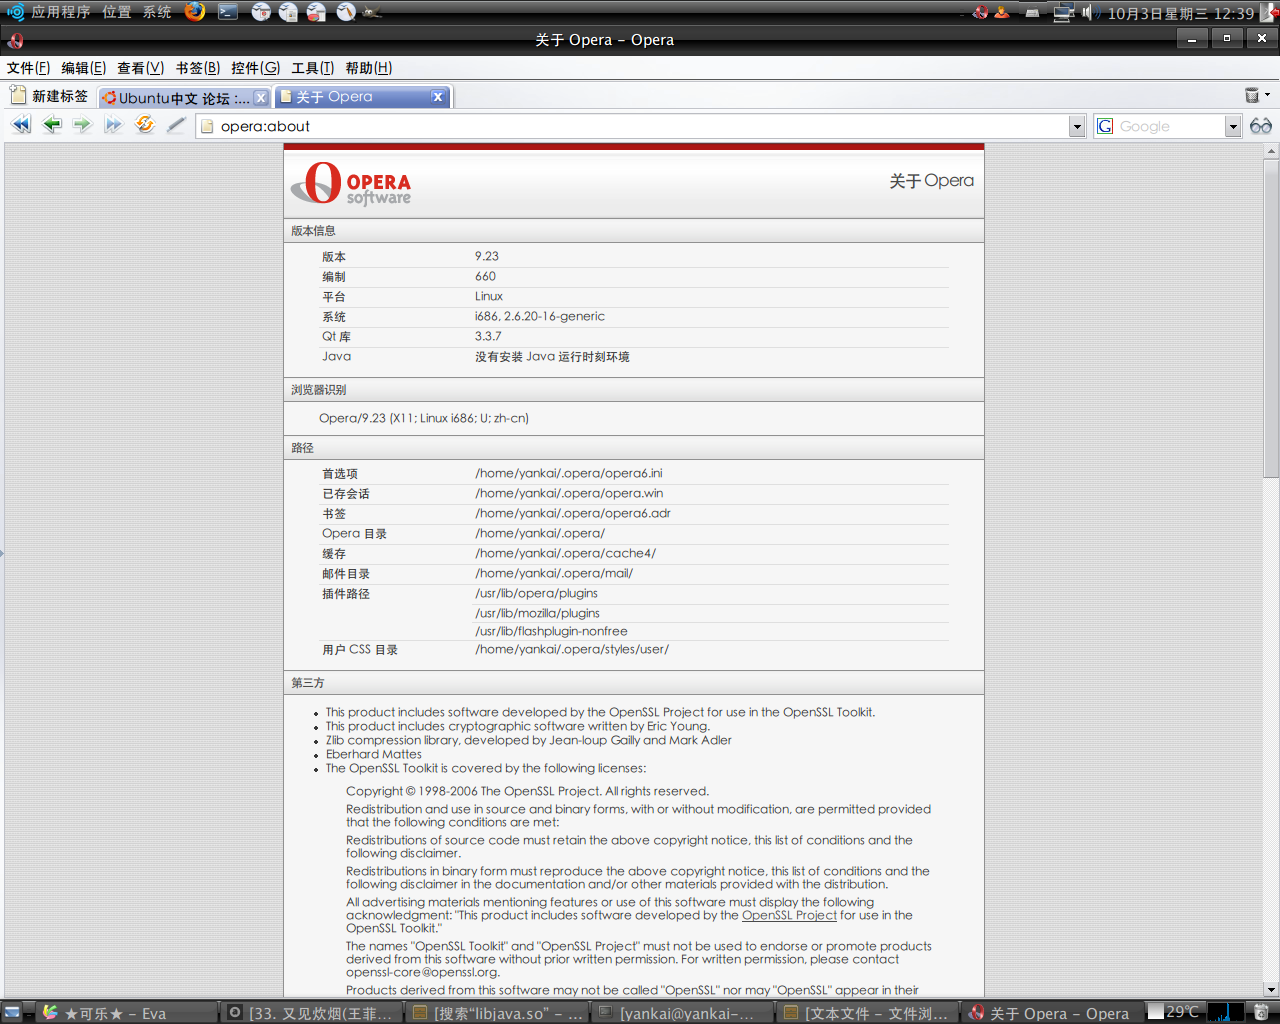Open the 工具(T) menu
Screen dimensions: 1280x1024
313,68
